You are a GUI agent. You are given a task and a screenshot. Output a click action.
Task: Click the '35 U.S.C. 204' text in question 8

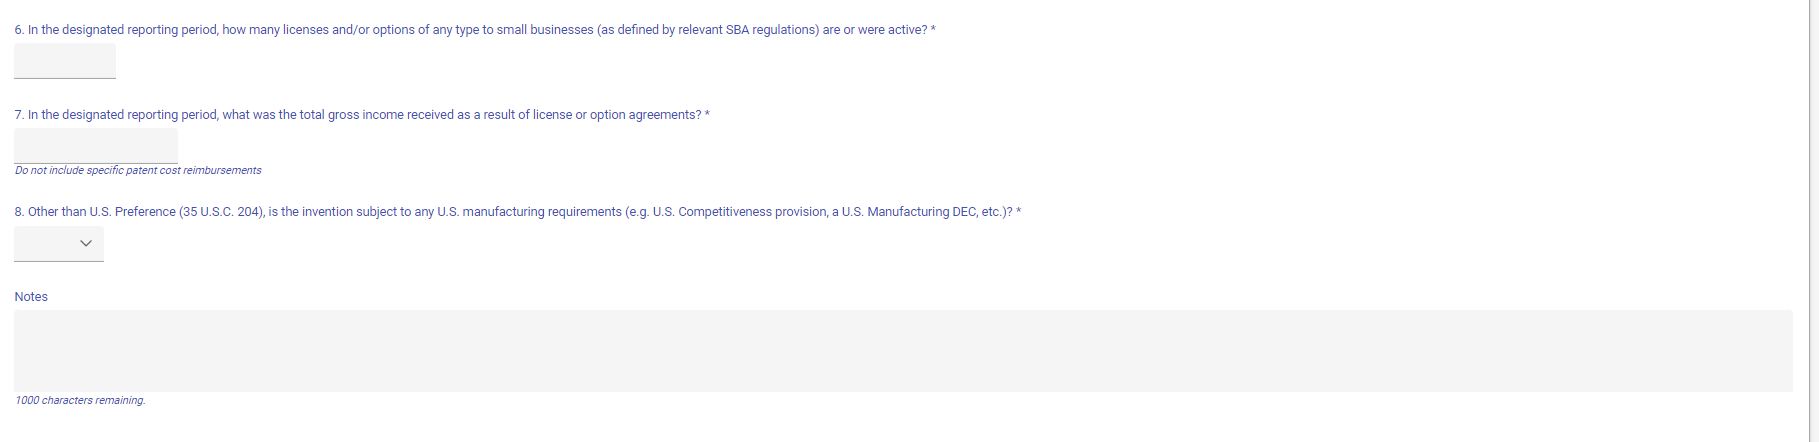221,212
